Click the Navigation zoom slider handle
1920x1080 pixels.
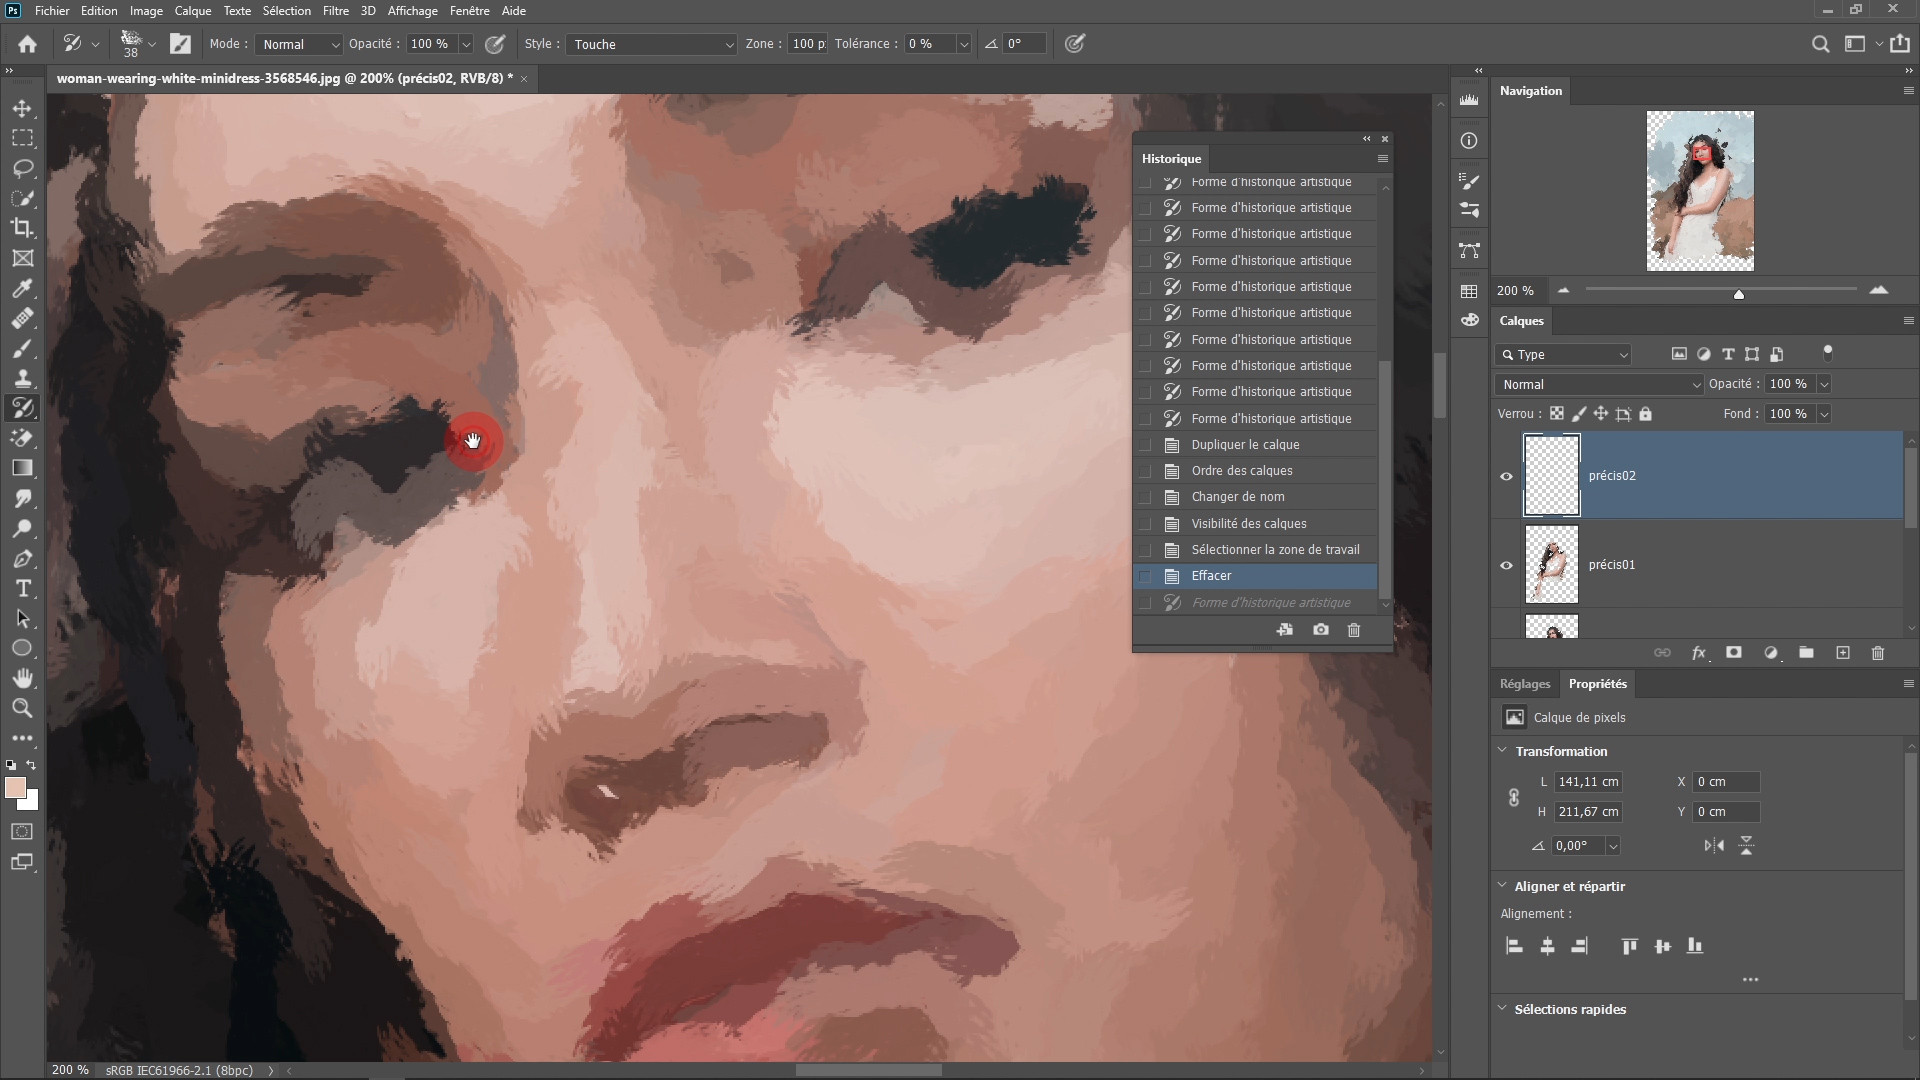pos(1739,294)
